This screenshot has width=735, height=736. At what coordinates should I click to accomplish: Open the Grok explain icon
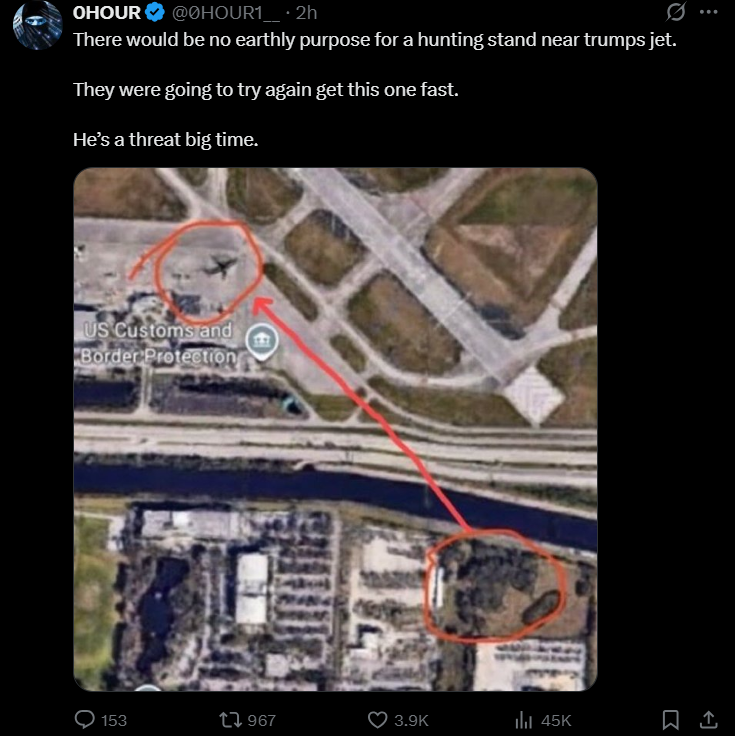(675, 12)
